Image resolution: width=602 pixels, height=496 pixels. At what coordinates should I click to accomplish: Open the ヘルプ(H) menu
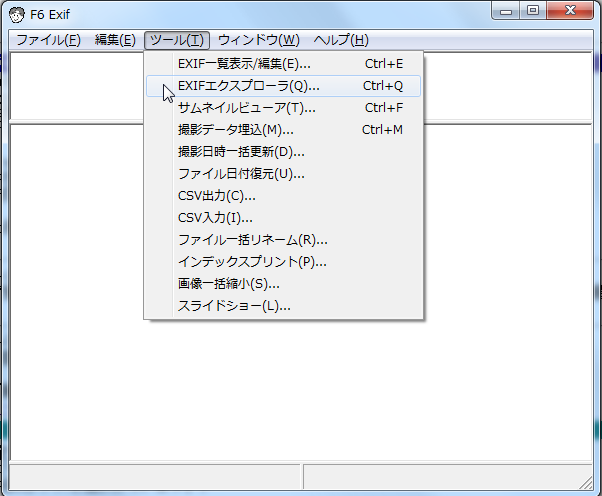(341, 40)
